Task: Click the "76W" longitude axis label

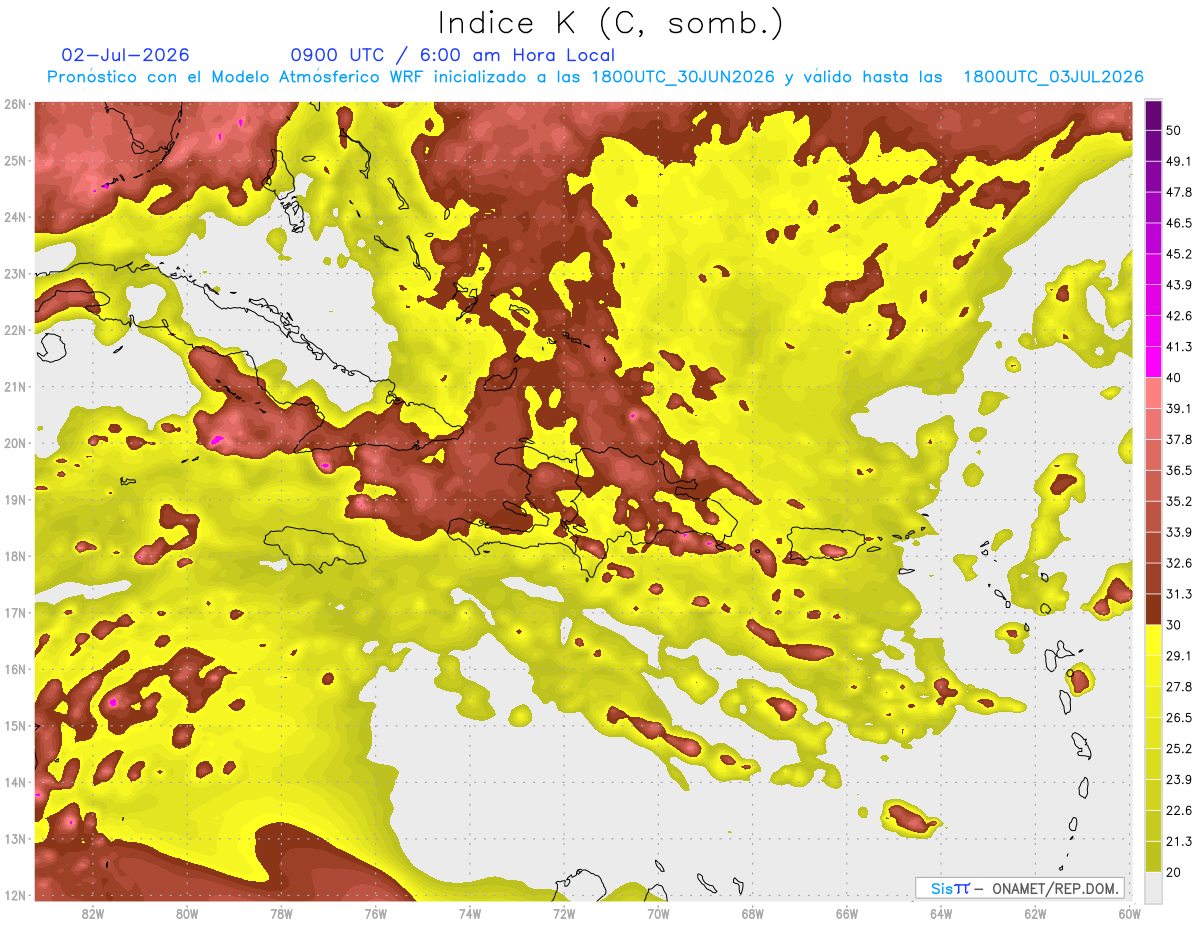Action: pyautogui.click(x=376, y=914)
